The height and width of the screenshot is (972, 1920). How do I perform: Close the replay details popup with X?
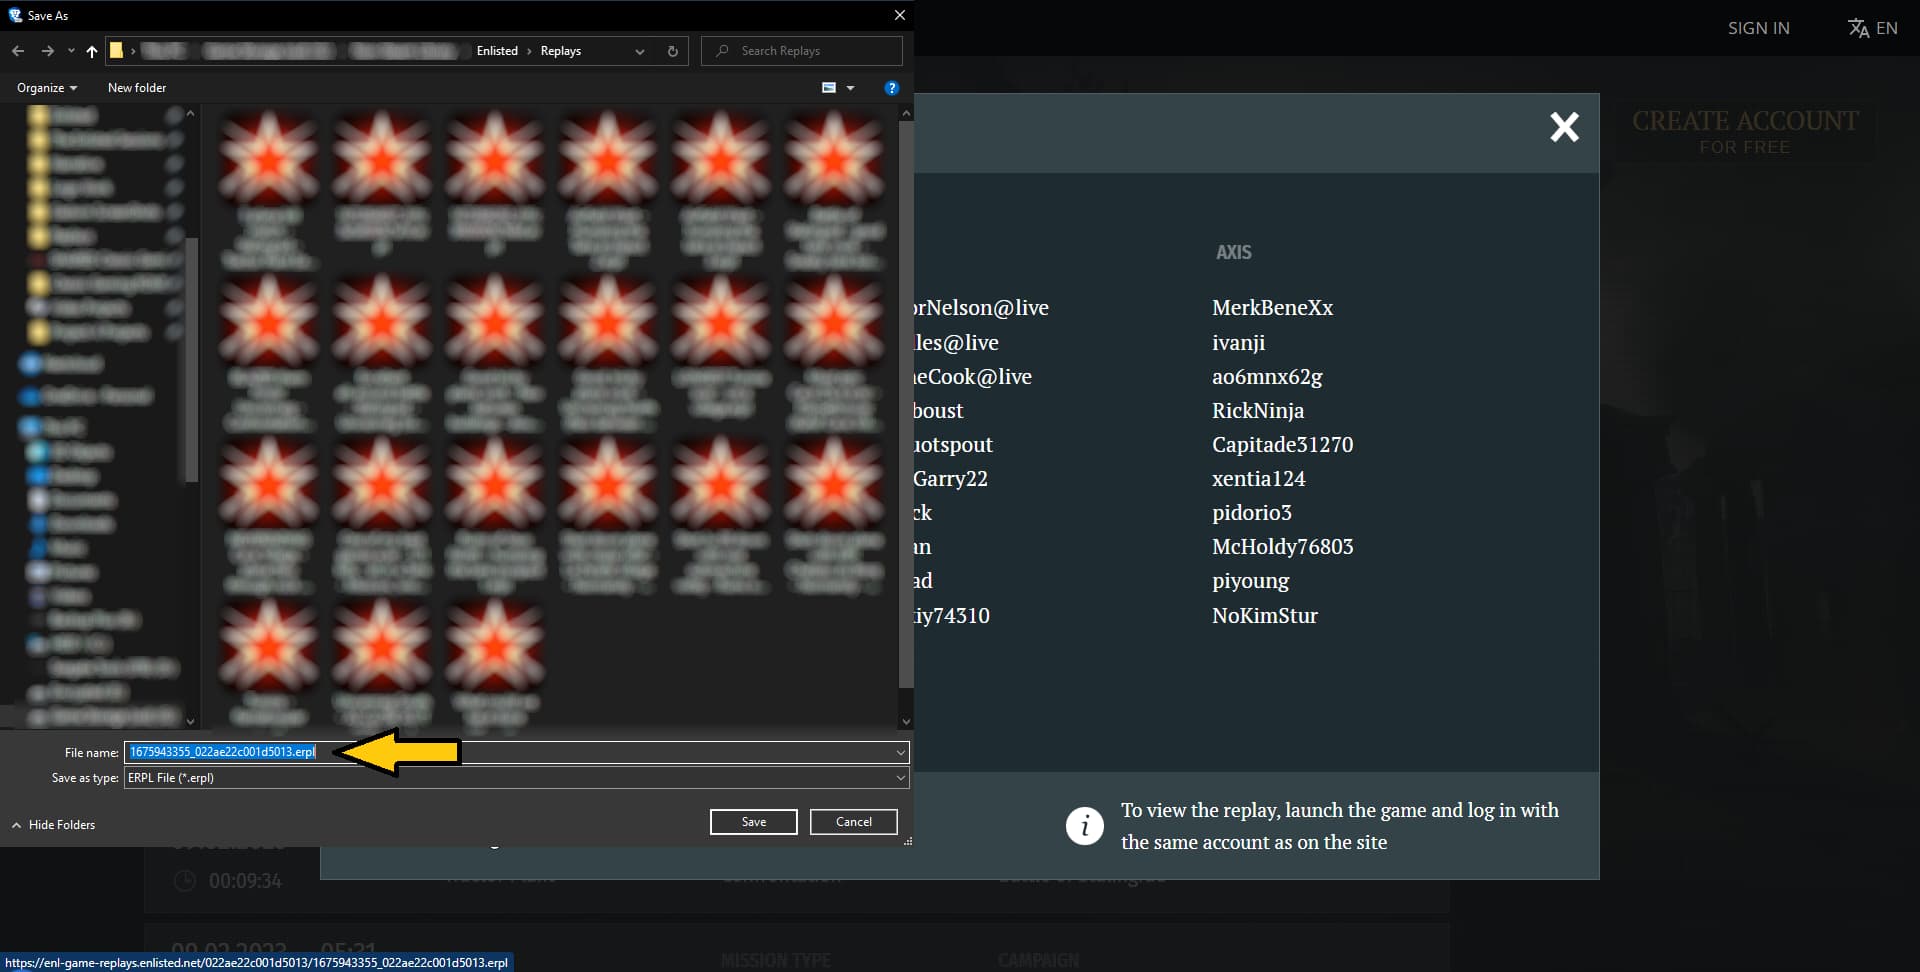pyautogui.click(x=1564, y=127)
